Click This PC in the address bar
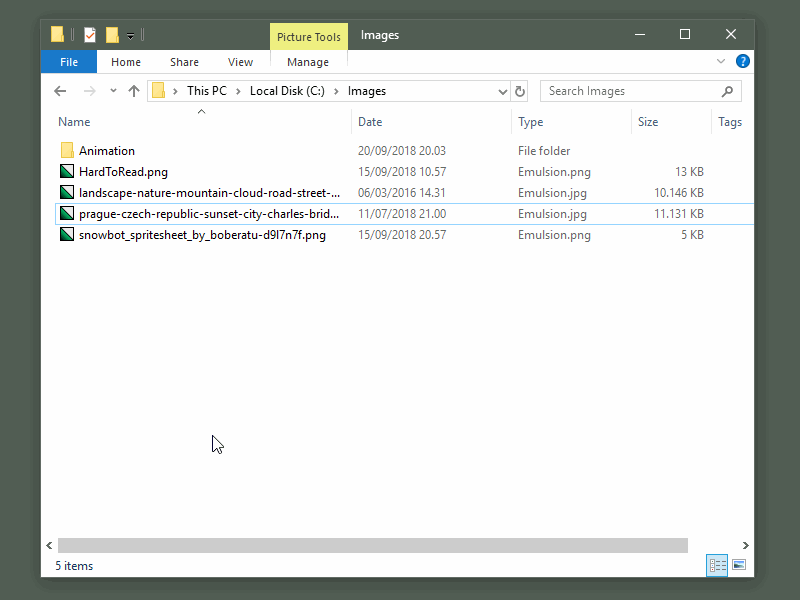 207,91
